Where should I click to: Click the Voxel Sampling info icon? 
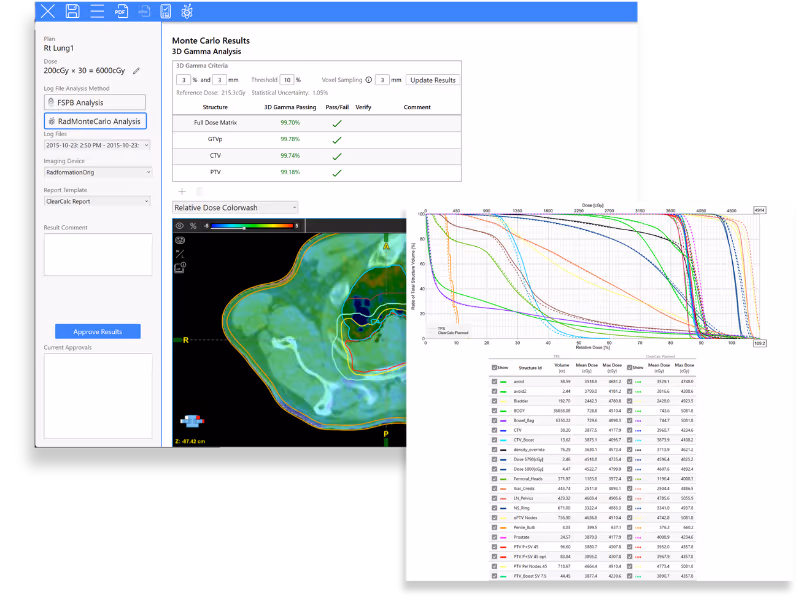tap(368, 80)
